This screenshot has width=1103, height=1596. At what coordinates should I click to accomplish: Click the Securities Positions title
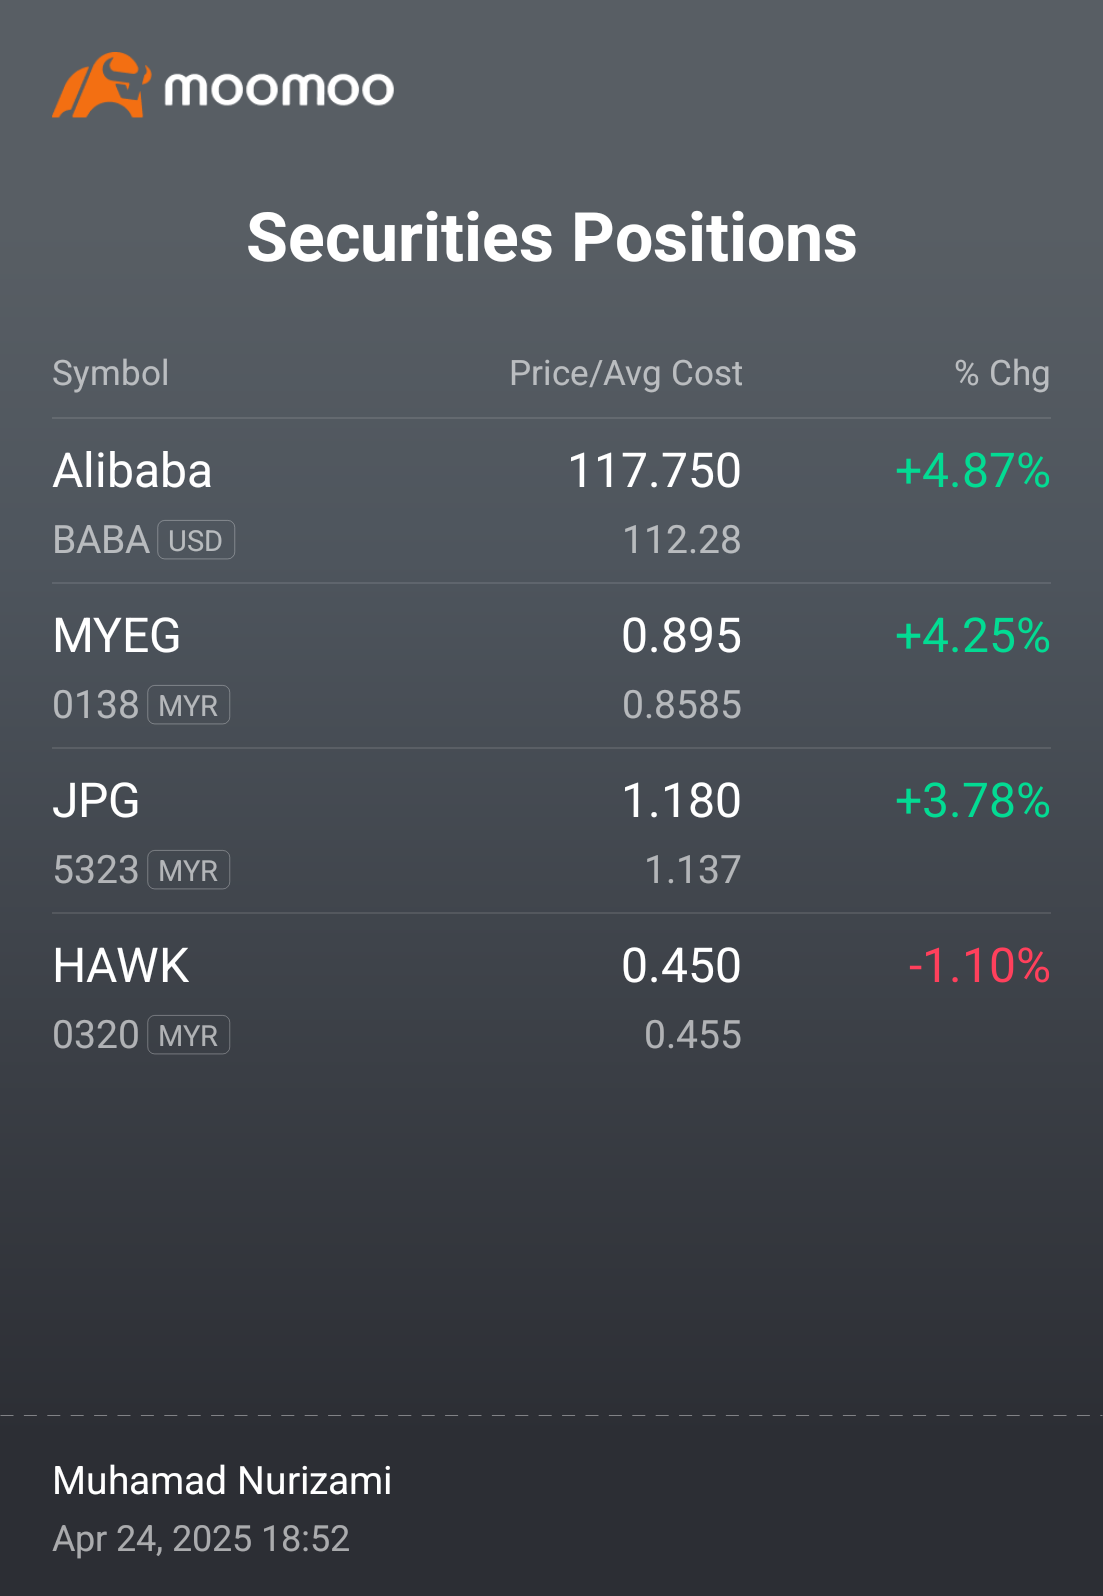pos(552,238)
